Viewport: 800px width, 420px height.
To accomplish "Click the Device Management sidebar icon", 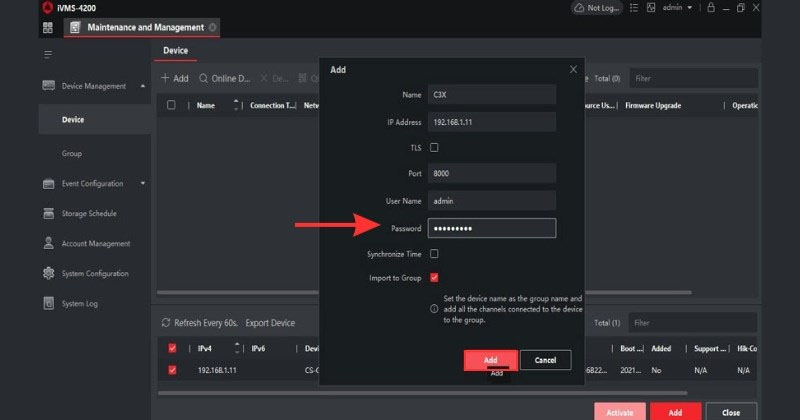I will pos(48,86).
